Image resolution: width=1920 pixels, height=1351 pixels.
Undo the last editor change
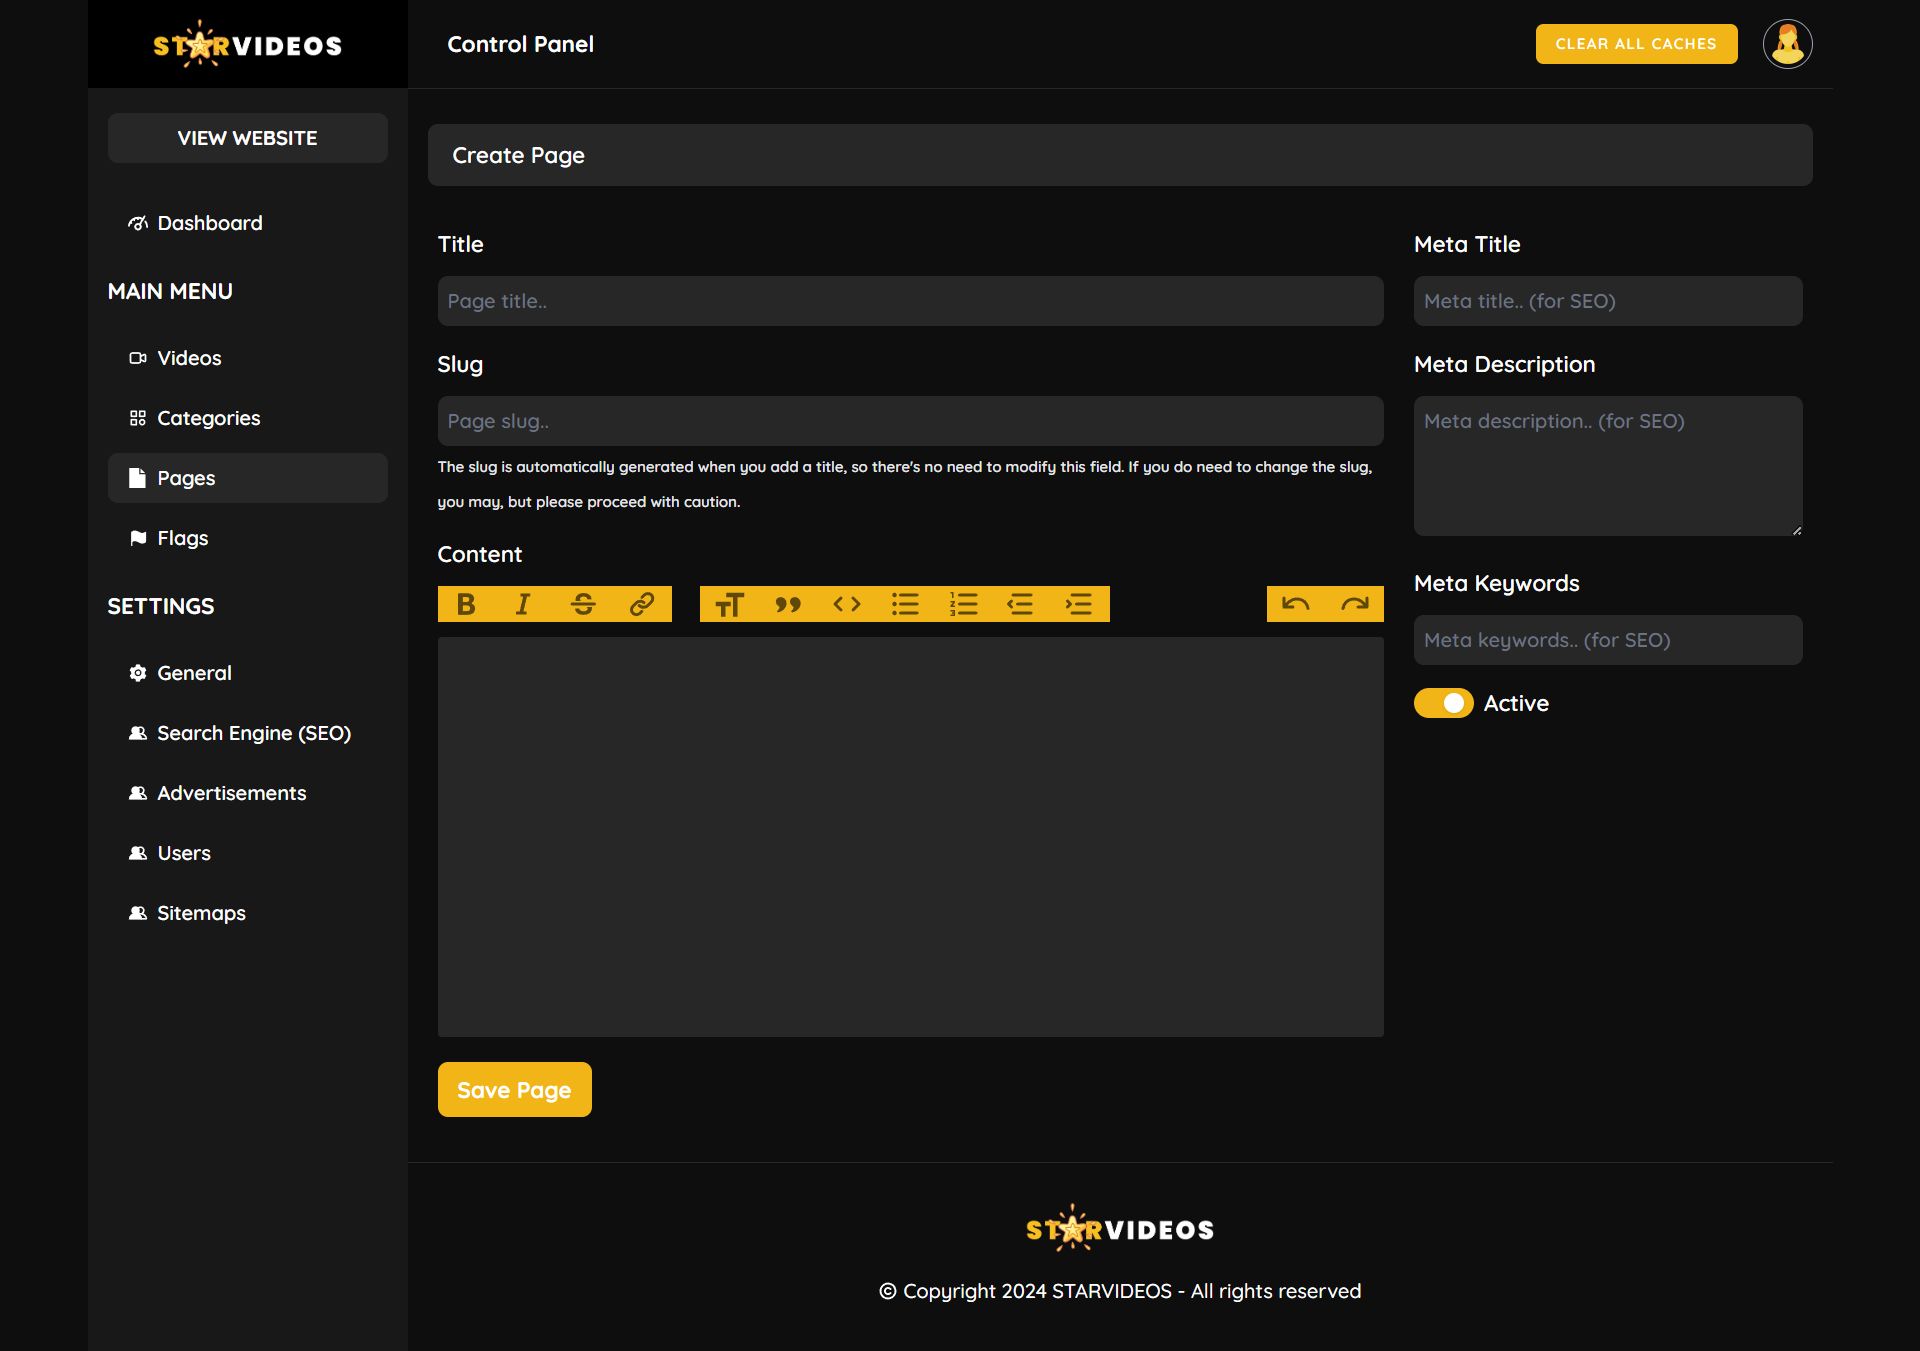1296,604
